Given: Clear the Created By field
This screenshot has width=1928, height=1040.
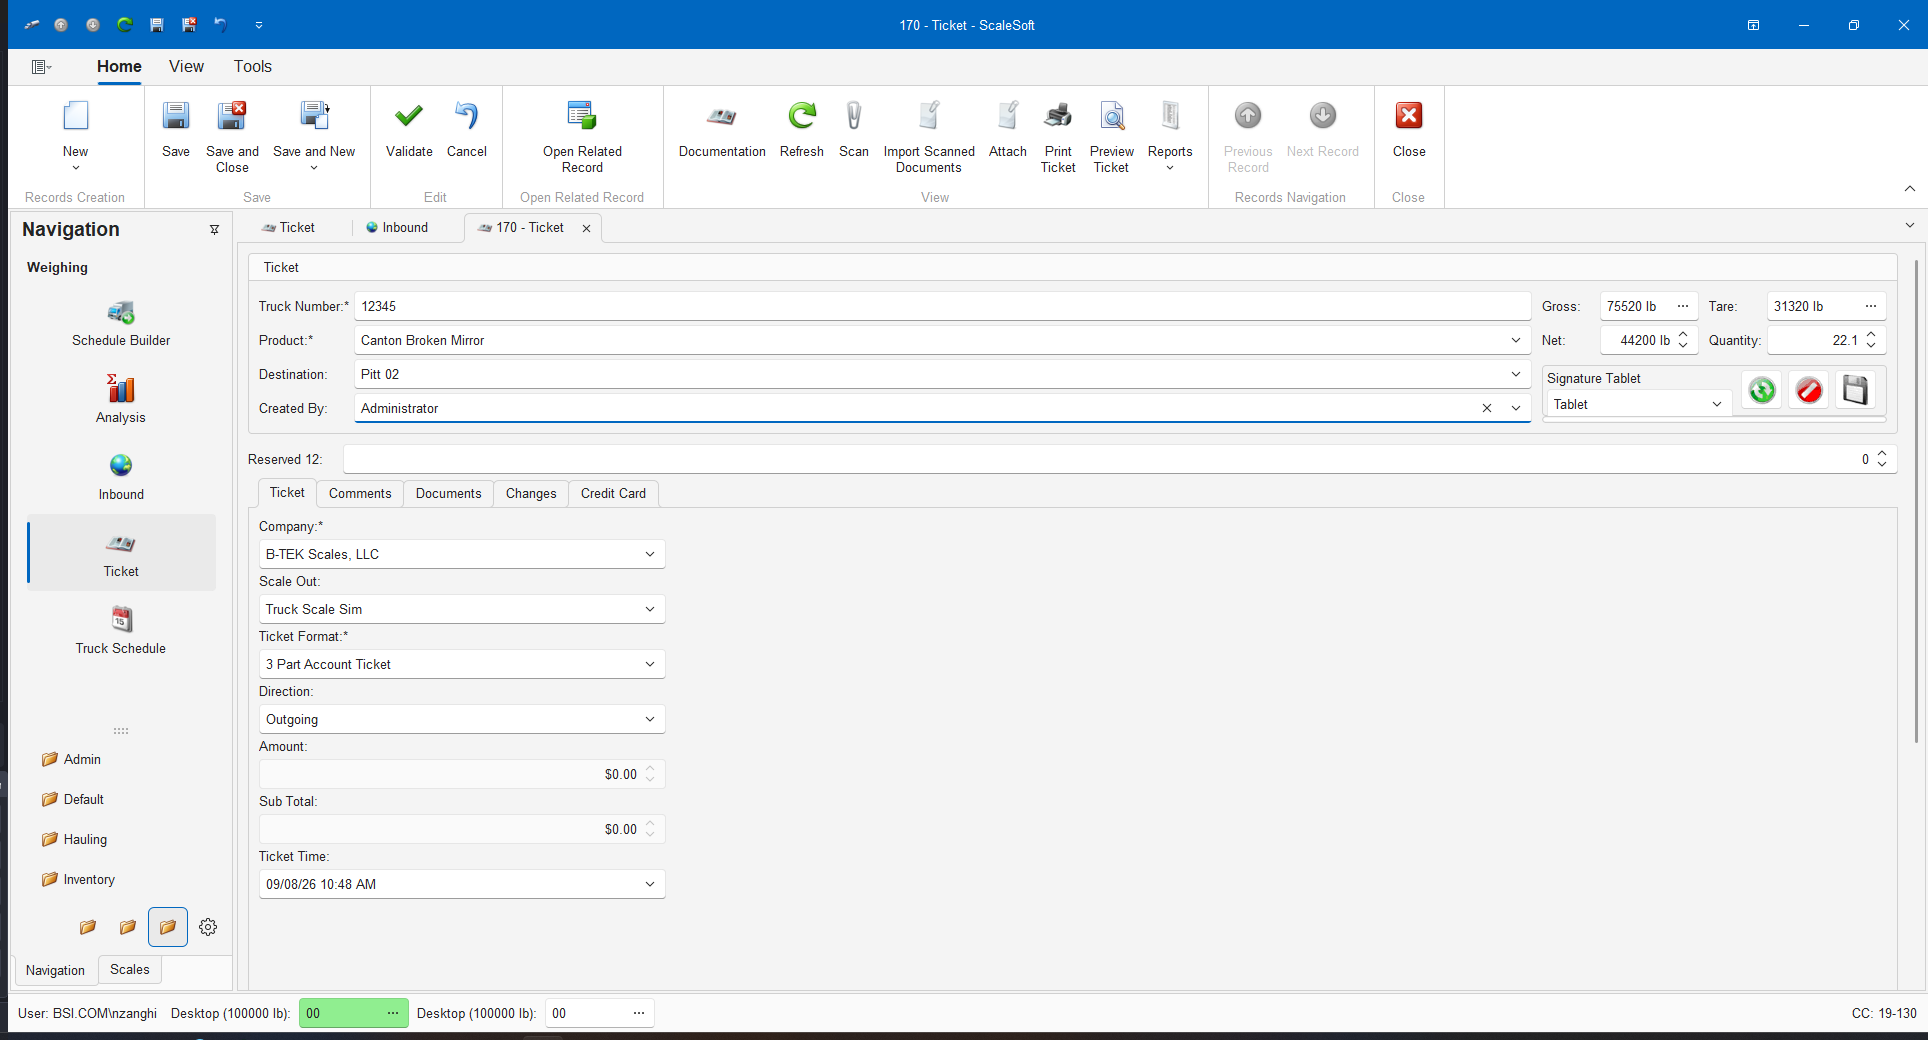Looking at the screenshot, I should click(1487, 408).
